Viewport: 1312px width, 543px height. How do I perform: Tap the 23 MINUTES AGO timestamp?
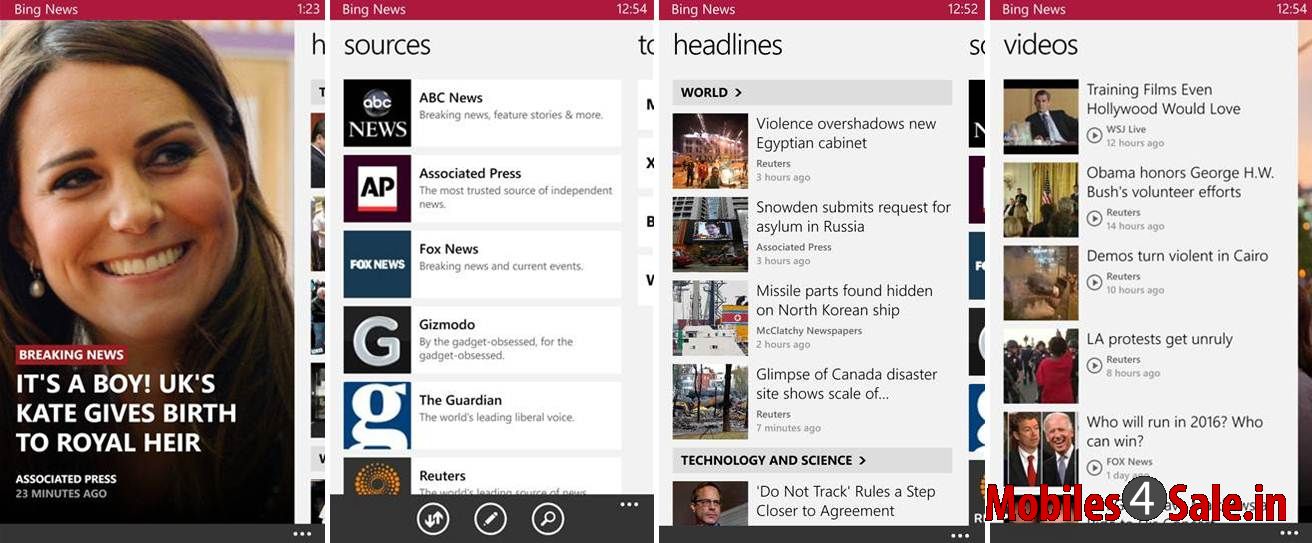[x=62, y=494]
